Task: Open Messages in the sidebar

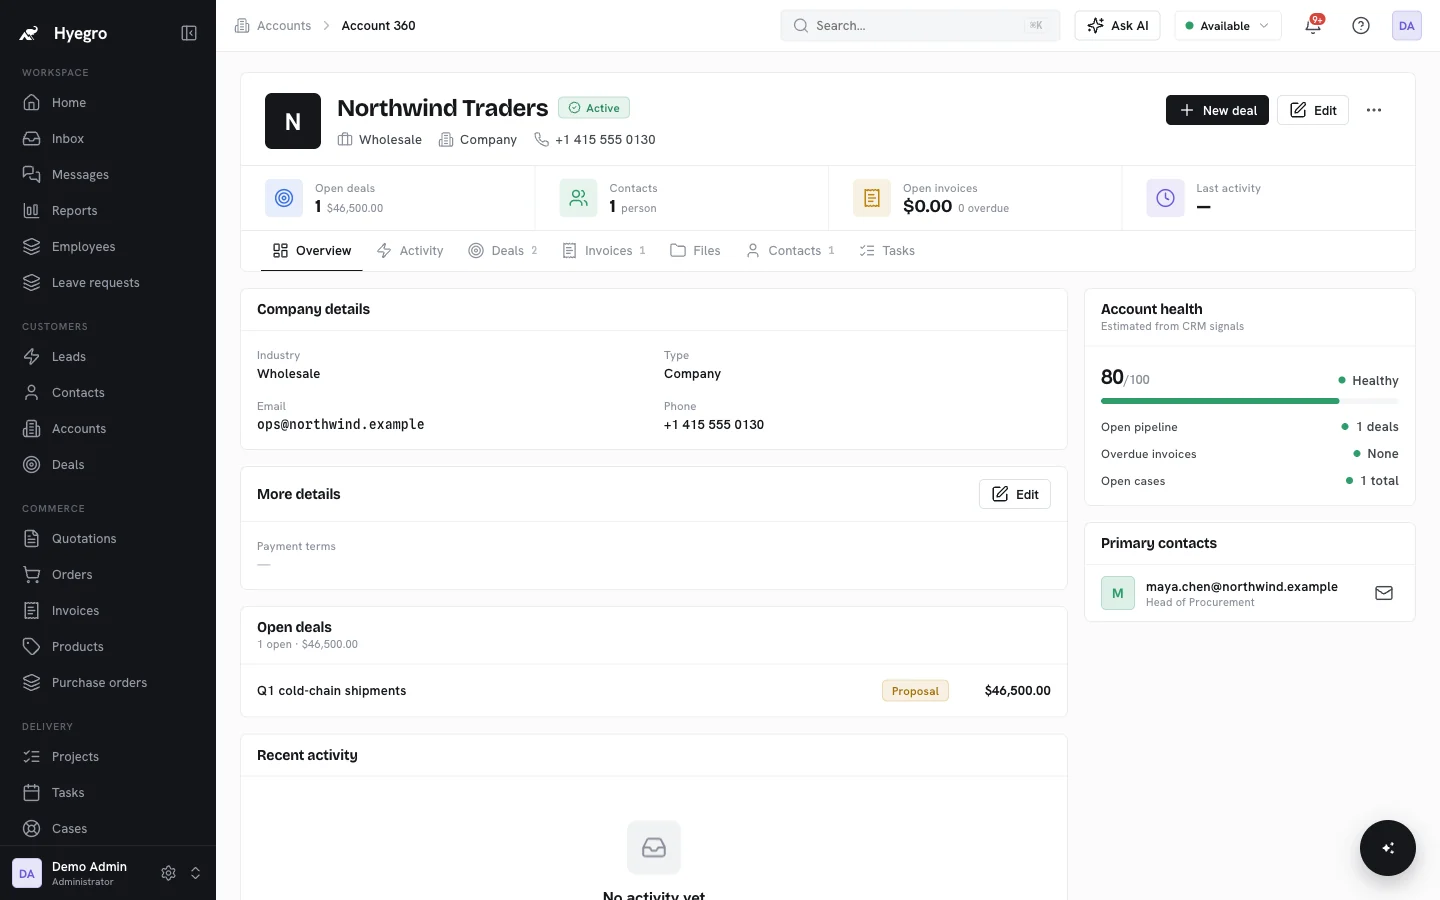Action: [x=108, y=174]
